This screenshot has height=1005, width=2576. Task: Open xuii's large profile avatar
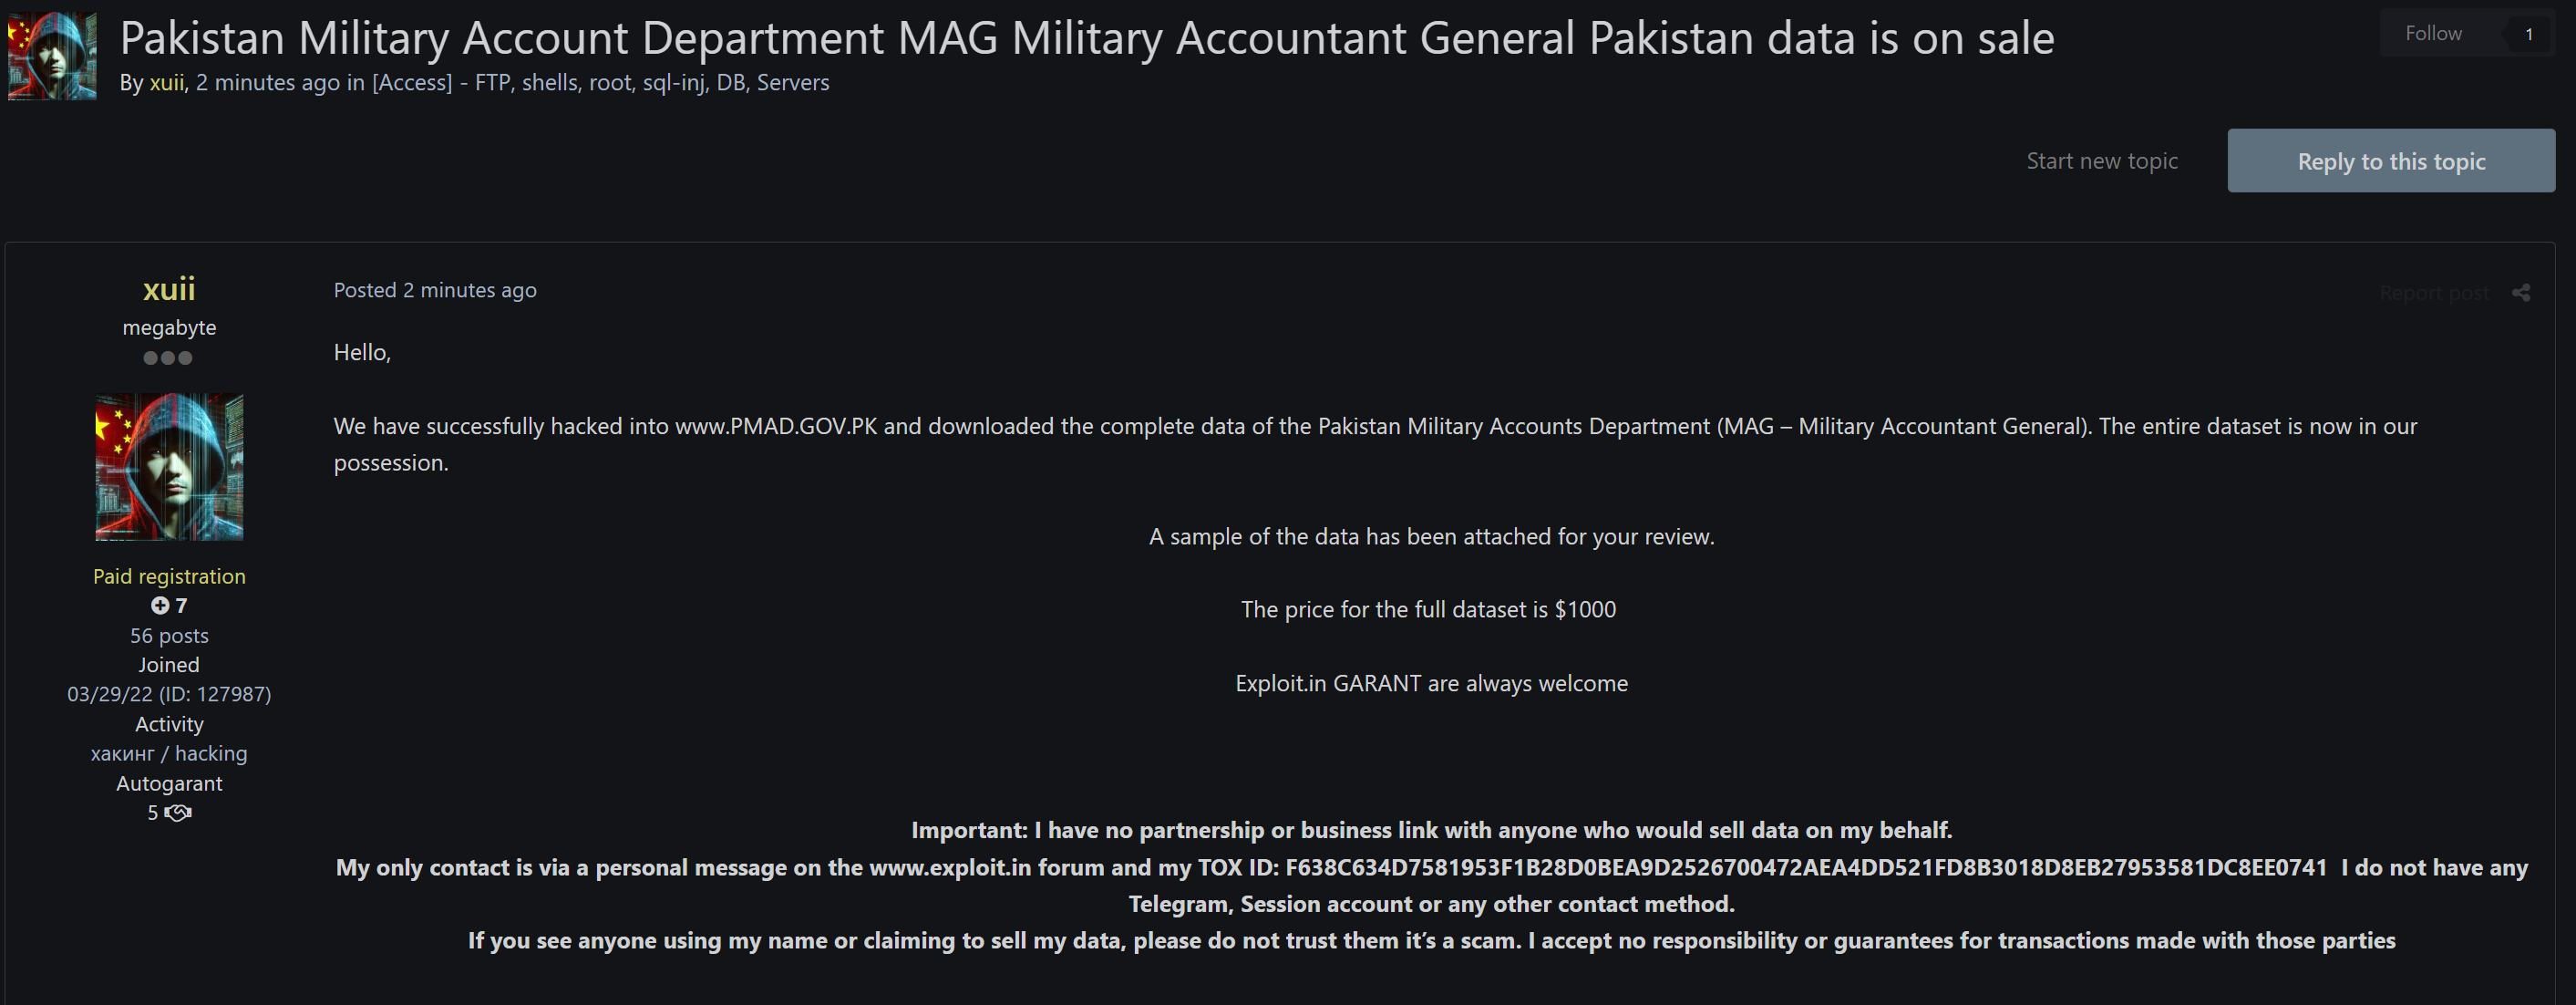169,467
